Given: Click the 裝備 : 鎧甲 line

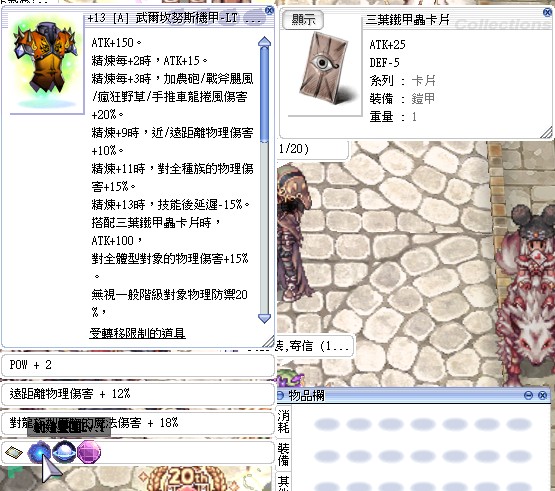Looking at the screenshot, I should (402, 98).
